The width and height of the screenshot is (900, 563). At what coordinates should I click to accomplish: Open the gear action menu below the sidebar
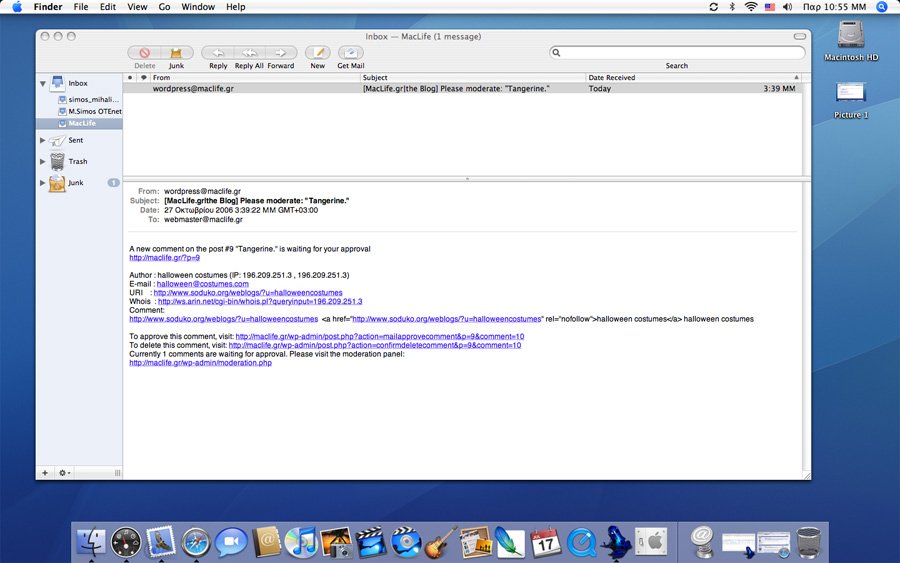pyautogui.click(x=64, y=472)
